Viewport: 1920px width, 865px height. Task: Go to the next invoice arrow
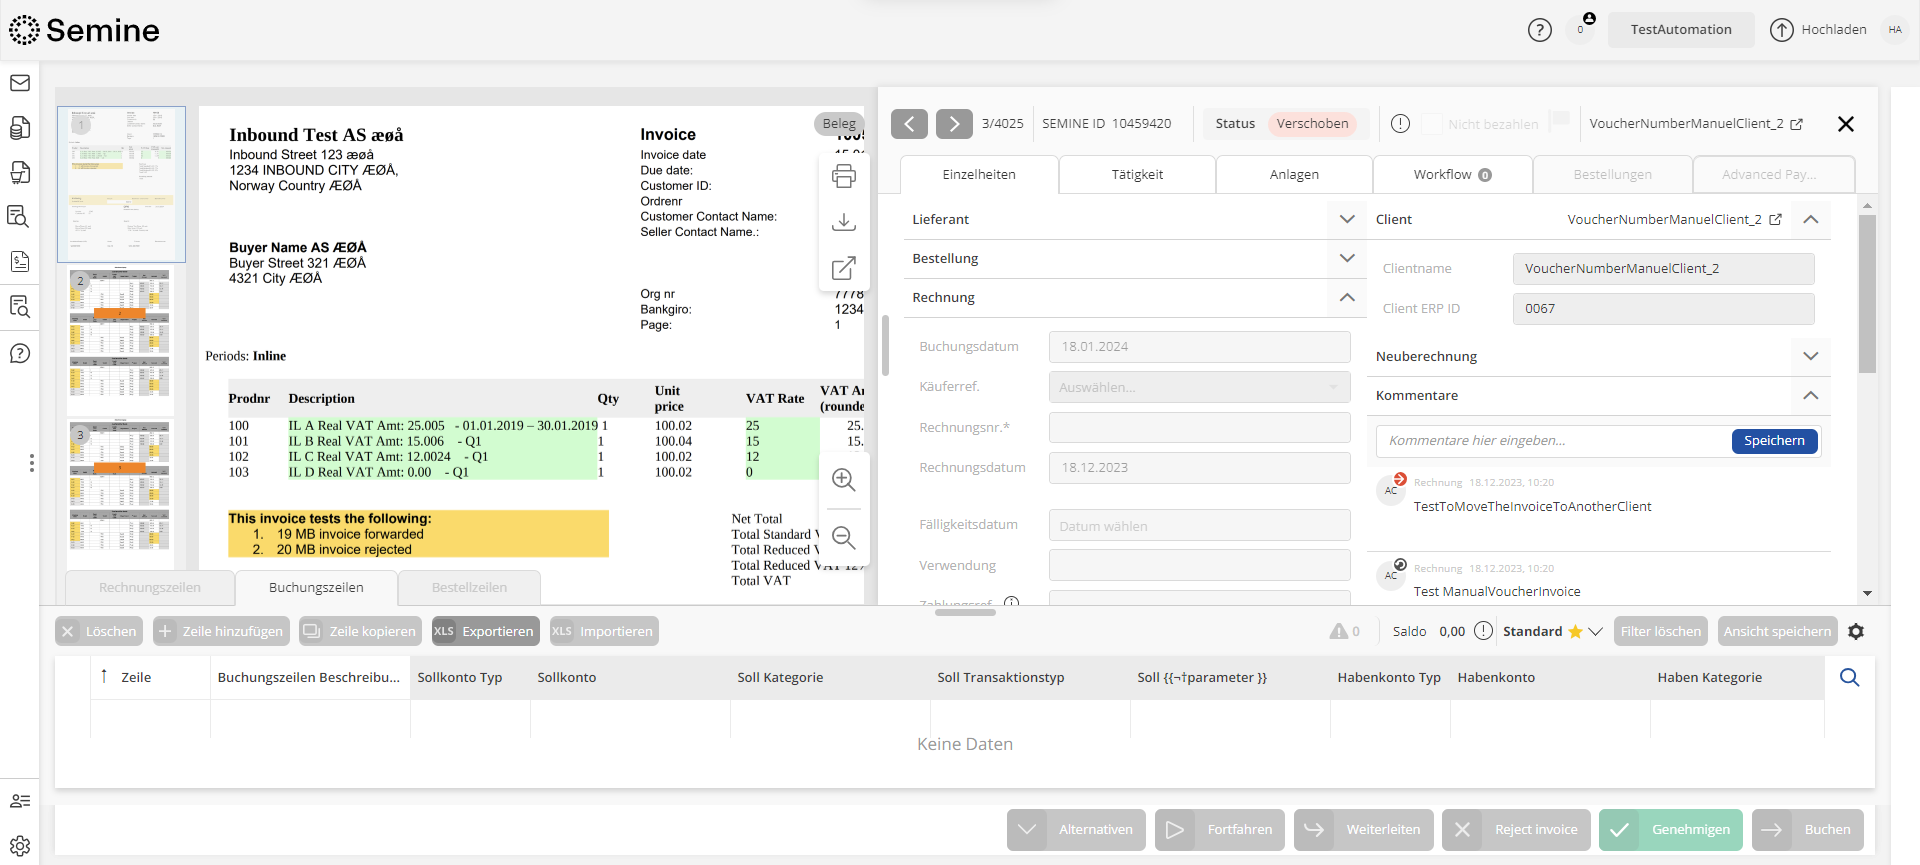coord(954,124)
